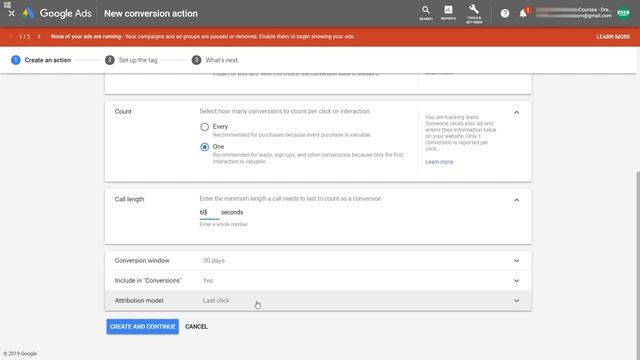Go to next alert in notification bar
The height and width of the screenshot is (360, 640).
(x=39, y=37)
